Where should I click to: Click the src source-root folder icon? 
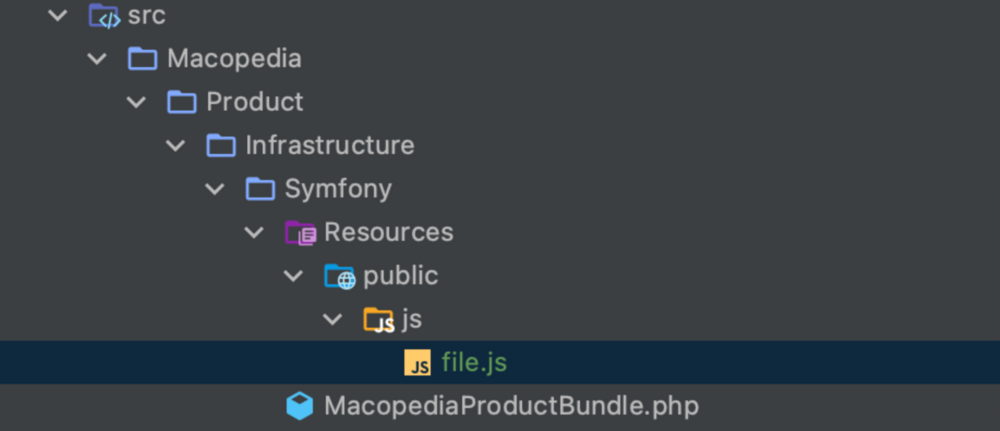pos(103,16)
